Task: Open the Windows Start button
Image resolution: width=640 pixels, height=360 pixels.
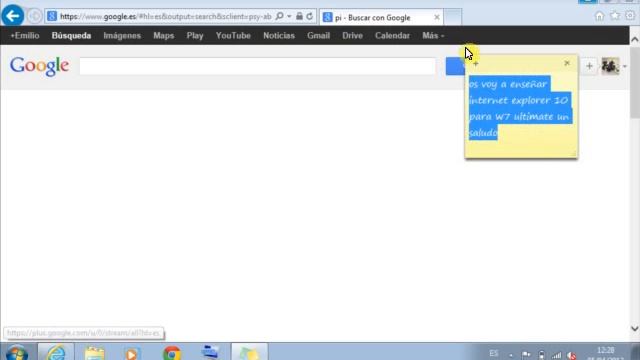Action: [17, 352]
